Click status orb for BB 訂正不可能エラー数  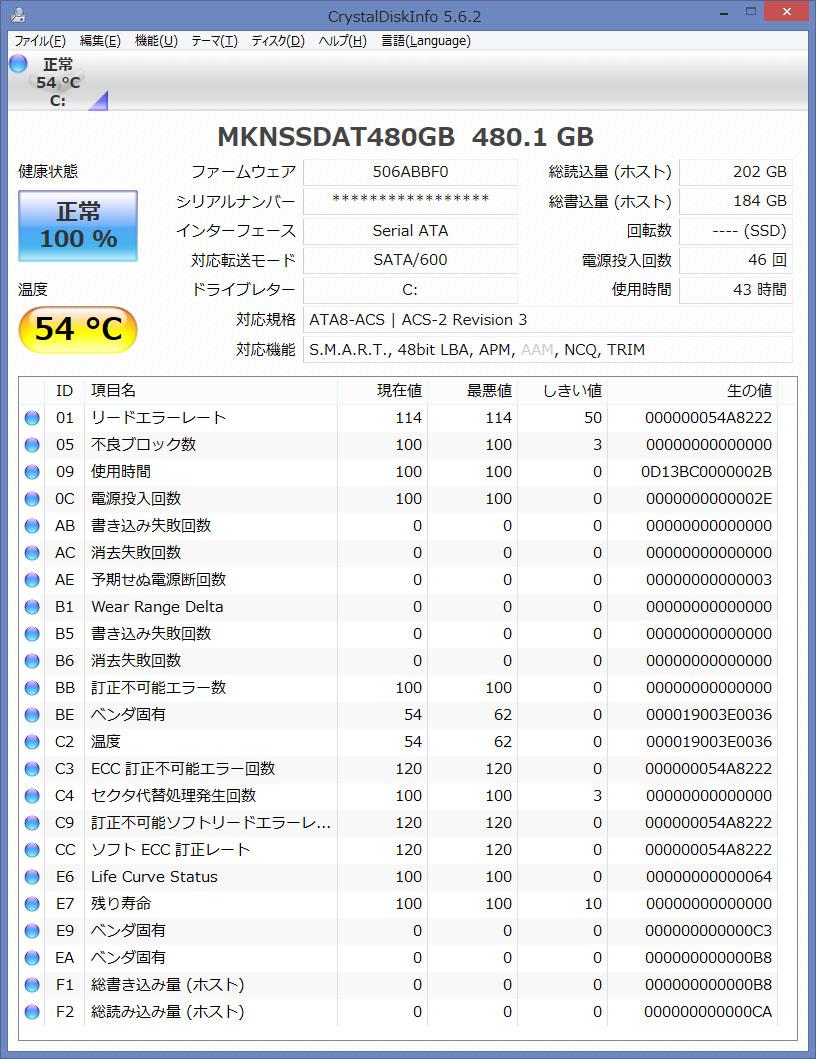(x=32, y=688)
